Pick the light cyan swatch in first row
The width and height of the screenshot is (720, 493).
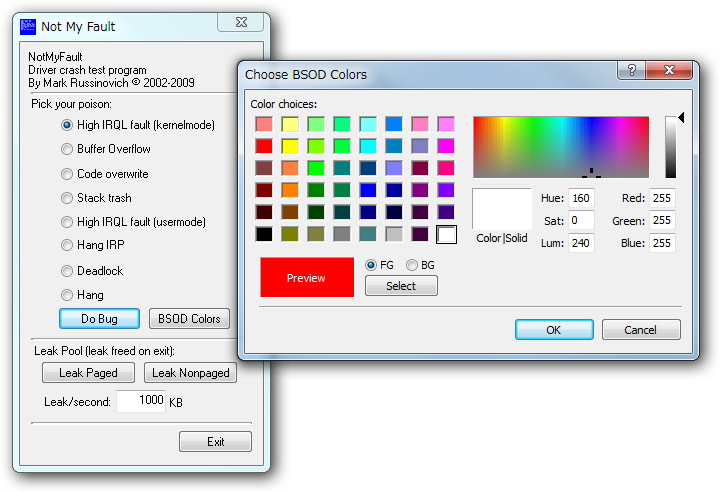tap(368, 124)
